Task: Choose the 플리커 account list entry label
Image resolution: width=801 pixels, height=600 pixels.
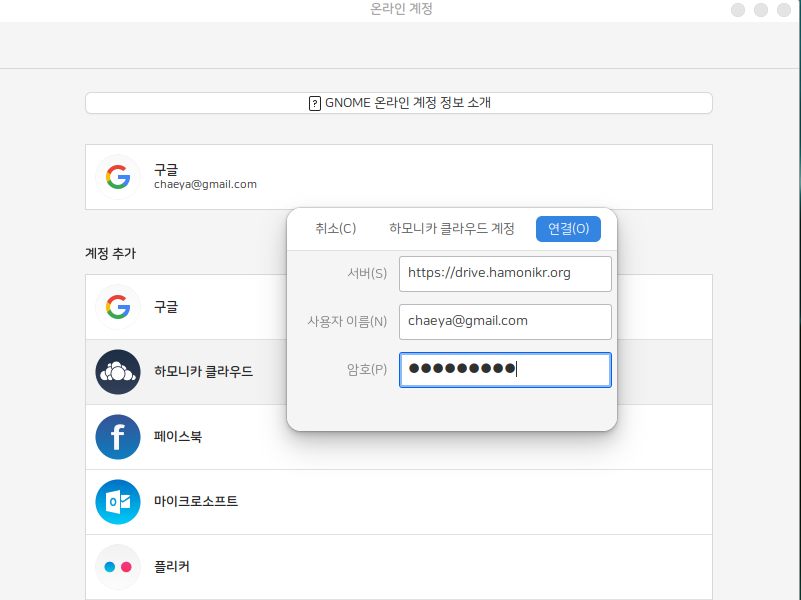Action: click(x=172, y=567)
